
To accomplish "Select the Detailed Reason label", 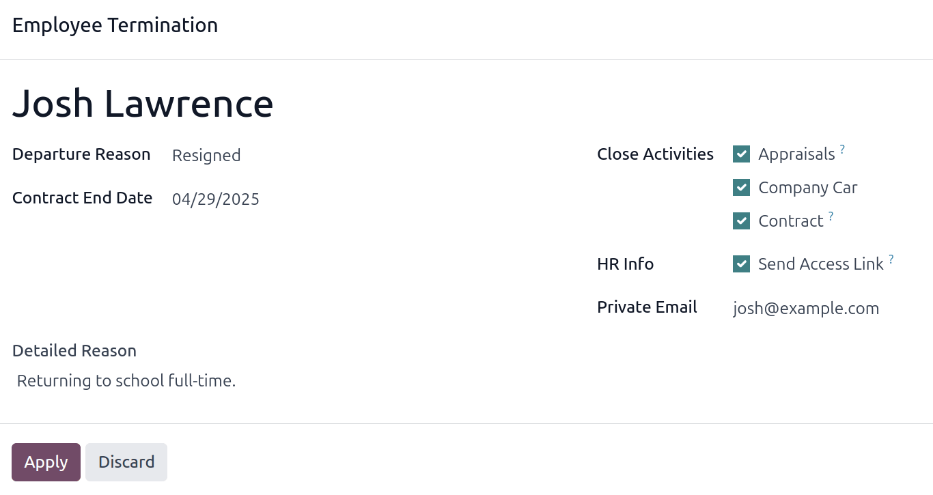I will [x=74, y=351].
